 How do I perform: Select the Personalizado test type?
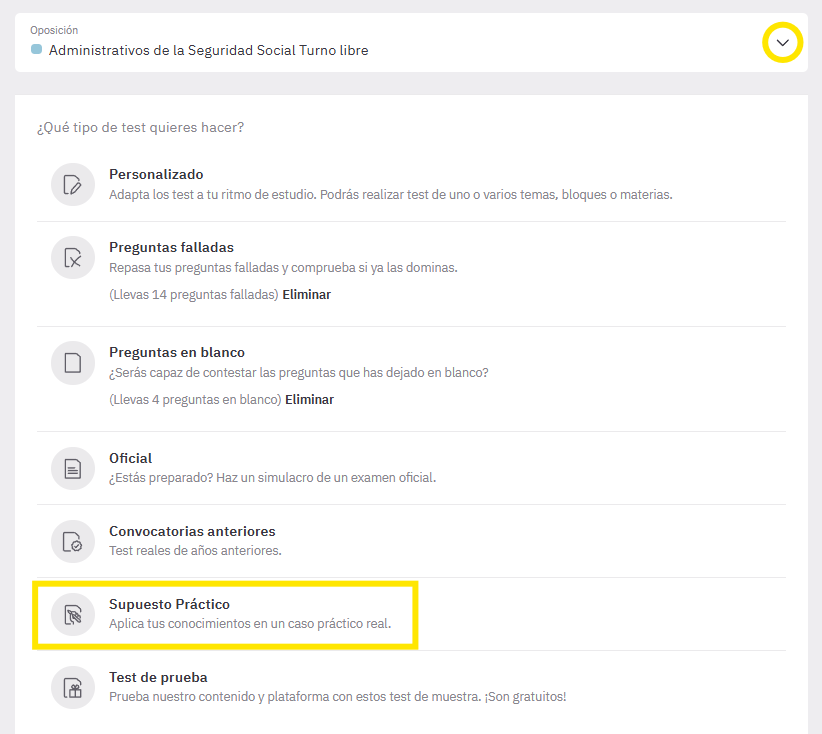(411, 185)
